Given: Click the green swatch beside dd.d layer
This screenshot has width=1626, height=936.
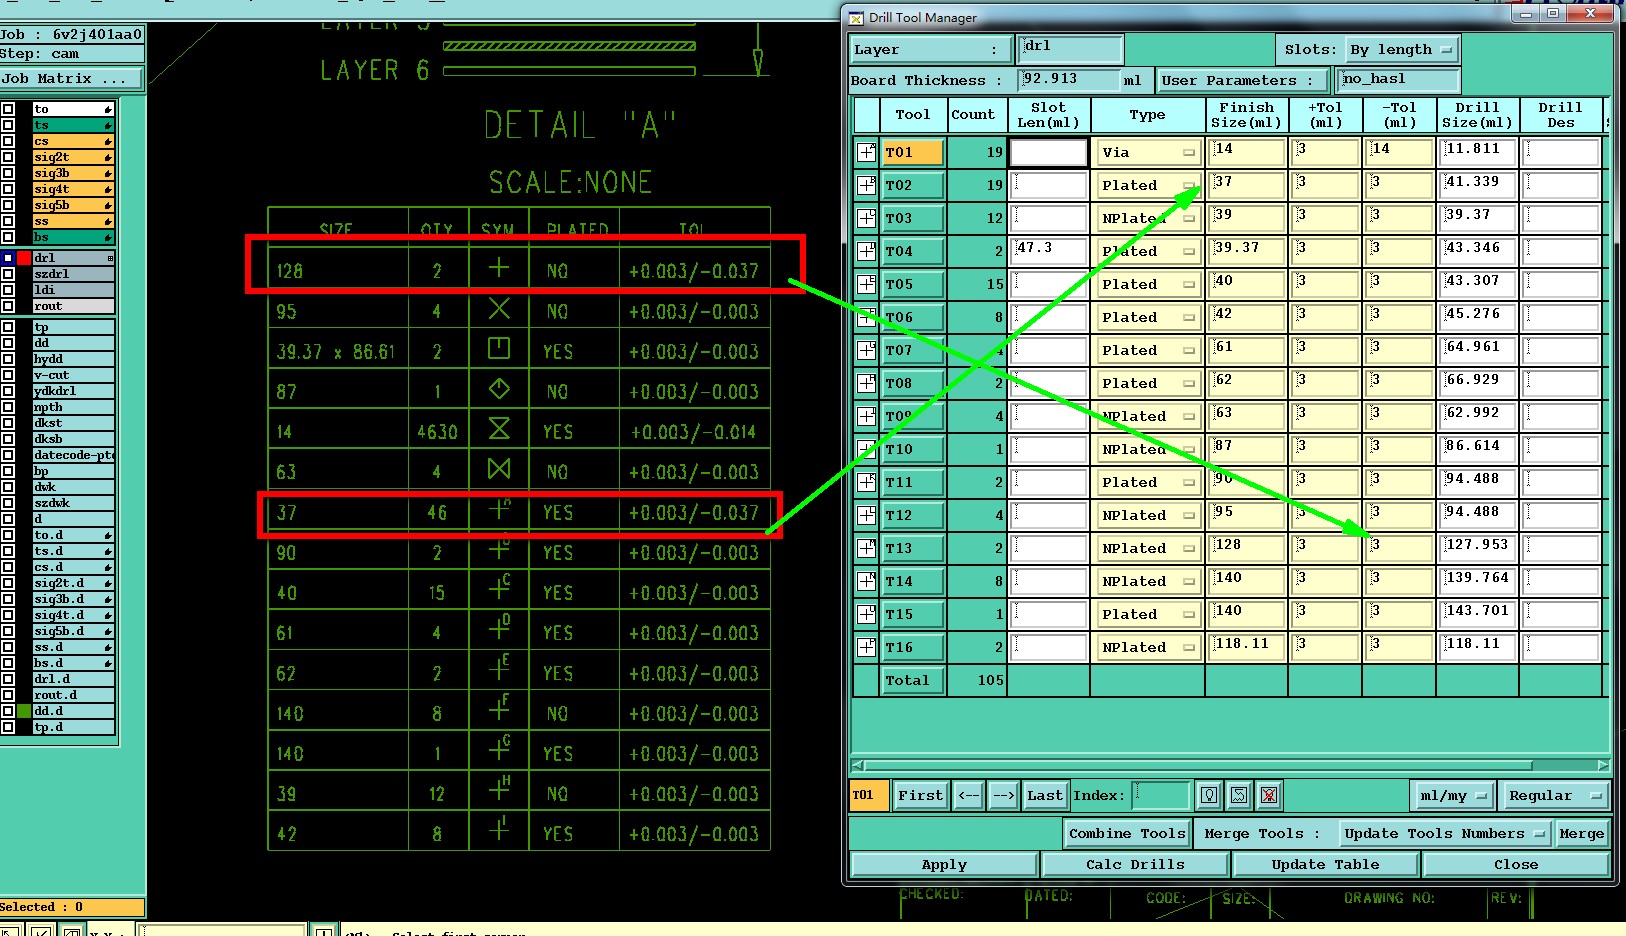Looking at the screenshot, I should click(x=24, y=711).
